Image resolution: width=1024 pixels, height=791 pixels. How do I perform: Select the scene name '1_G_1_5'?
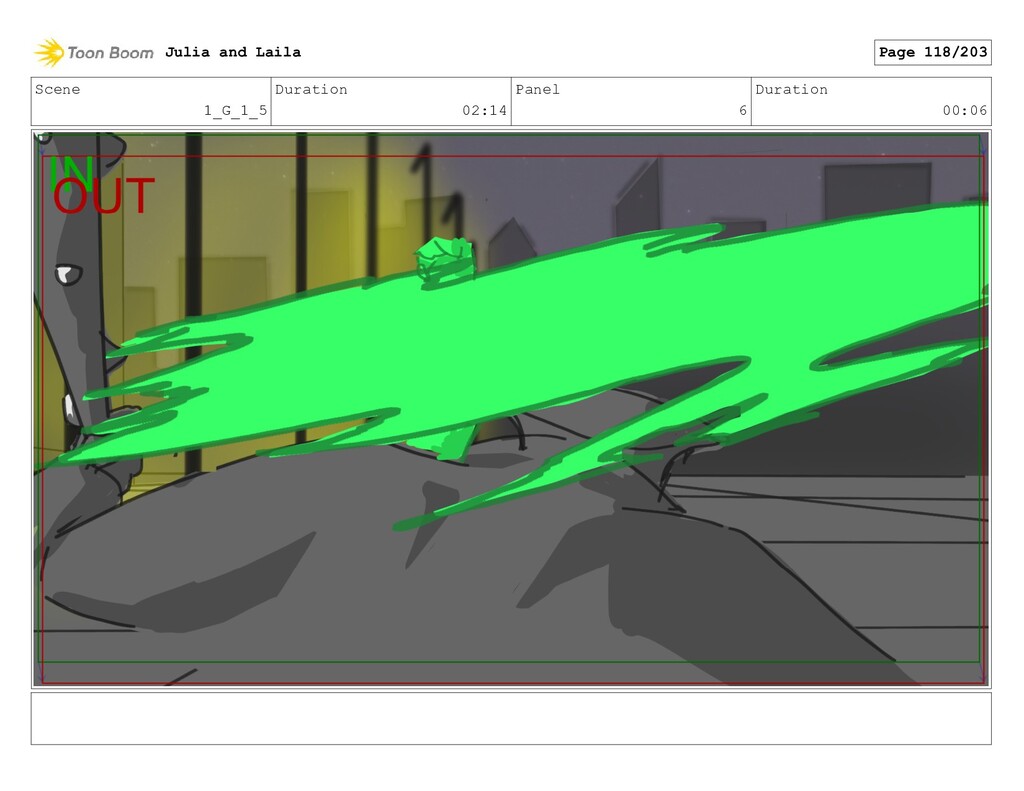[235, 110]
